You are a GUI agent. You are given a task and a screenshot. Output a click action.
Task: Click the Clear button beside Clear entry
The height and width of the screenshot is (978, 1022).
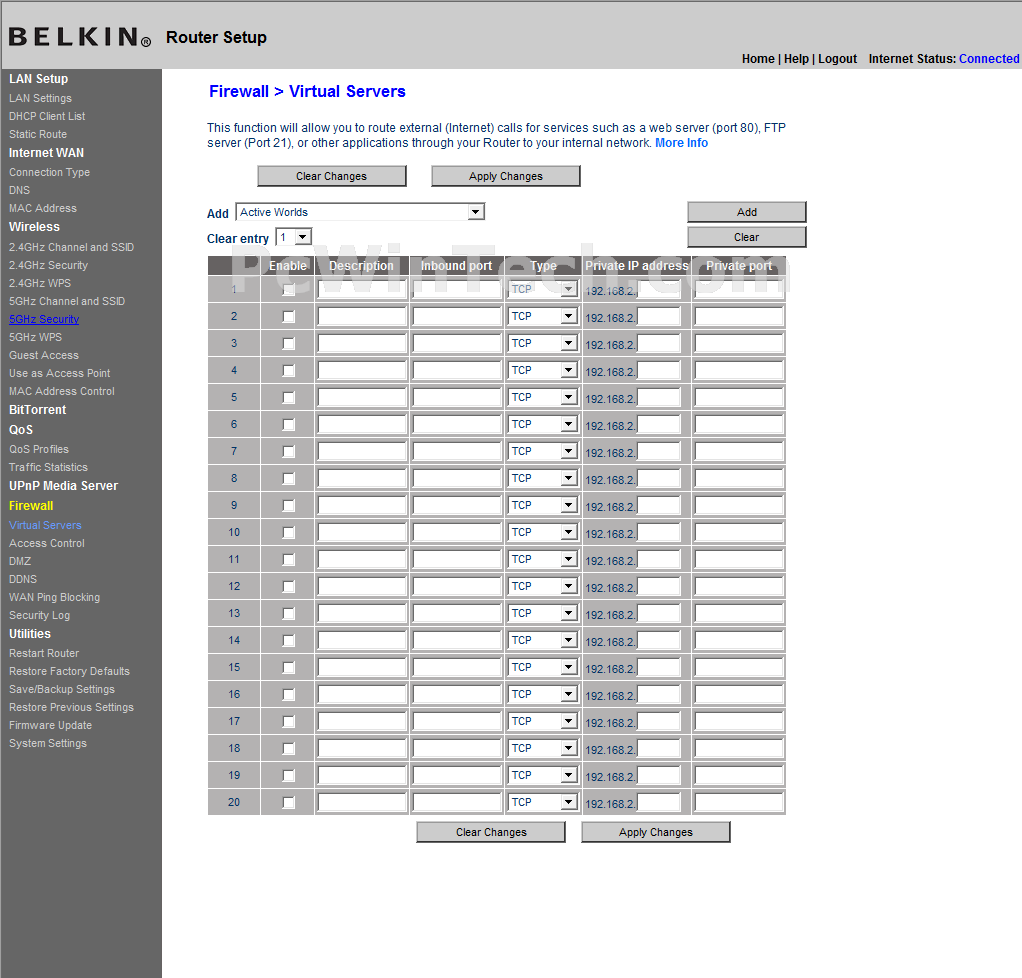(x=747, y=237)
